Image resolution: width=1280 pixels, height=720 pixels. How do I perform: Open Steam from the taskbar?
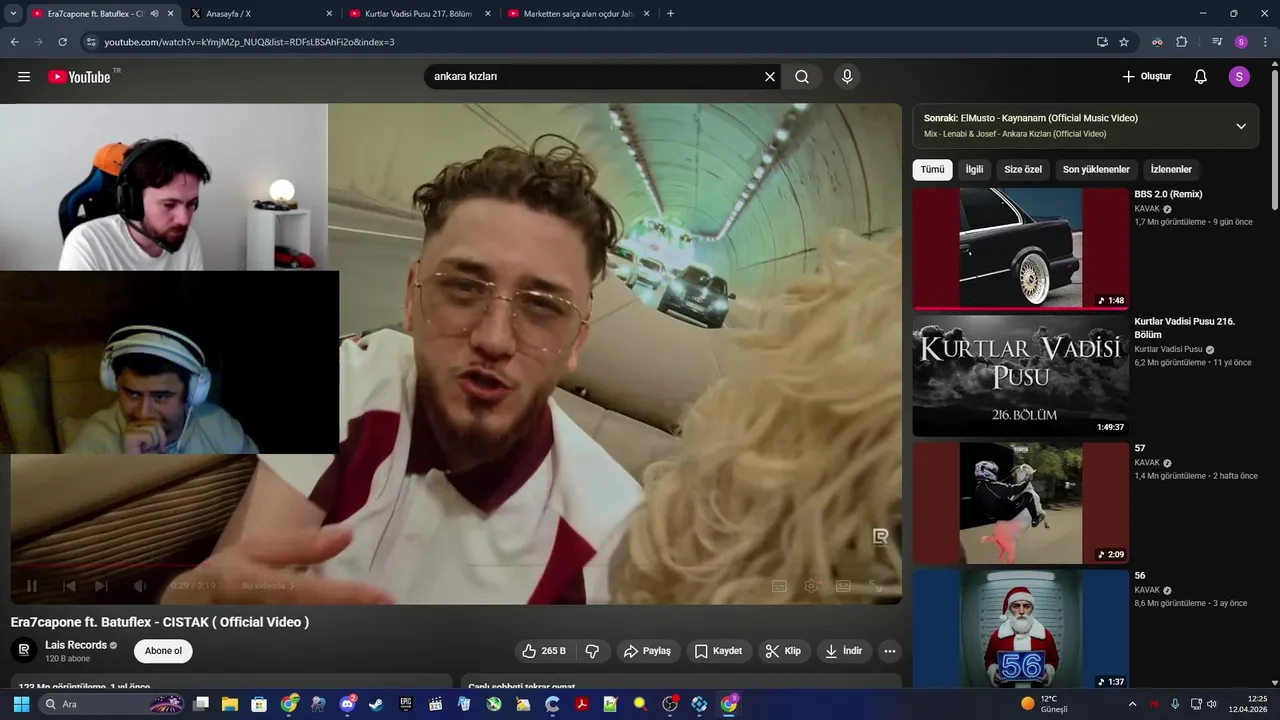coord(376,704)
